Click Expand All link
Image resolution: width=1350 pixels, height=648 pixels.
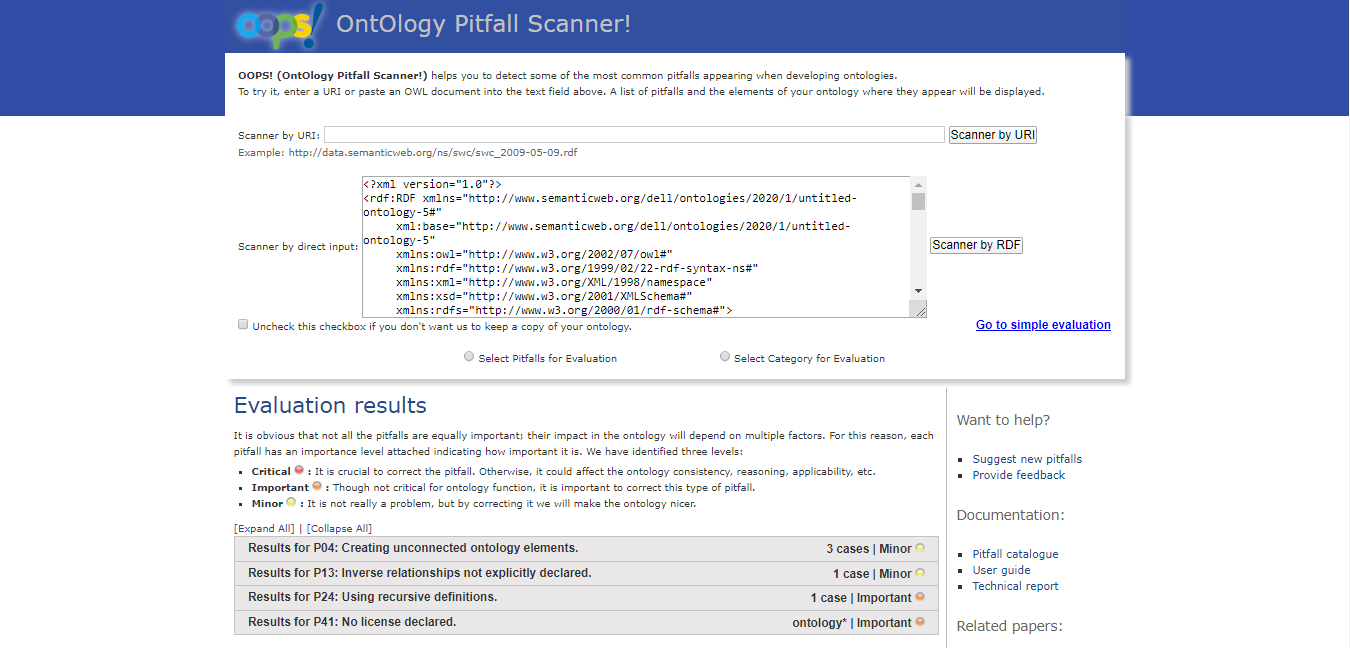264,528
